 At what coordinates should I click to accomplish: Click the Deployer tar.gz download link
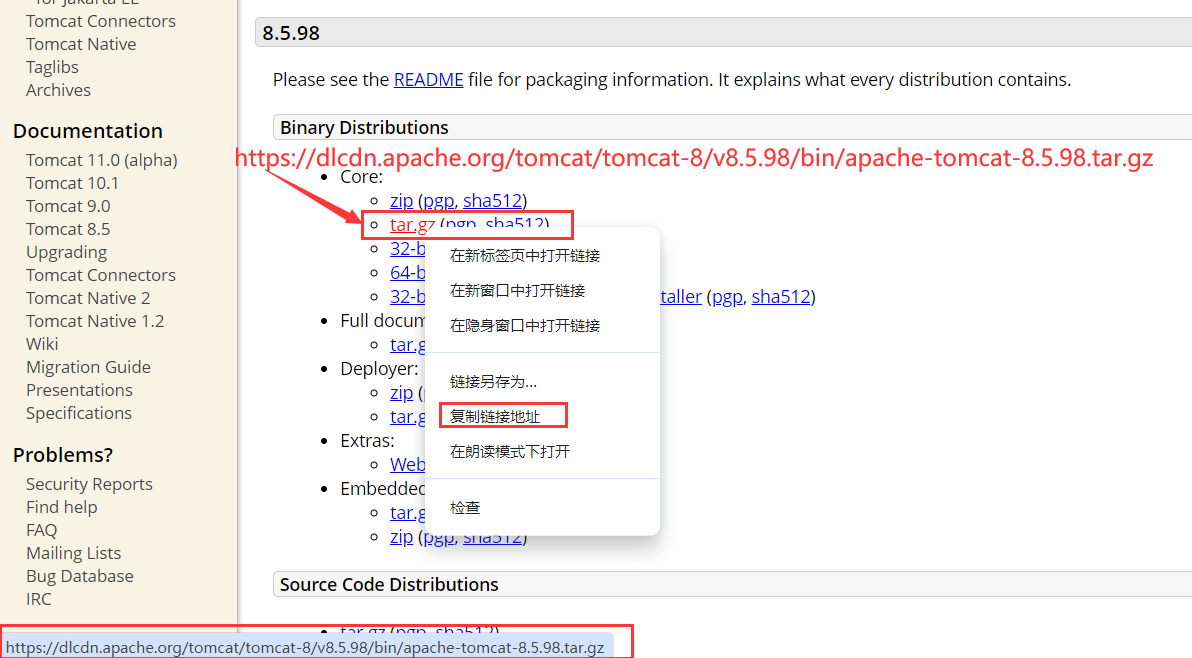(x=407, y=417)
